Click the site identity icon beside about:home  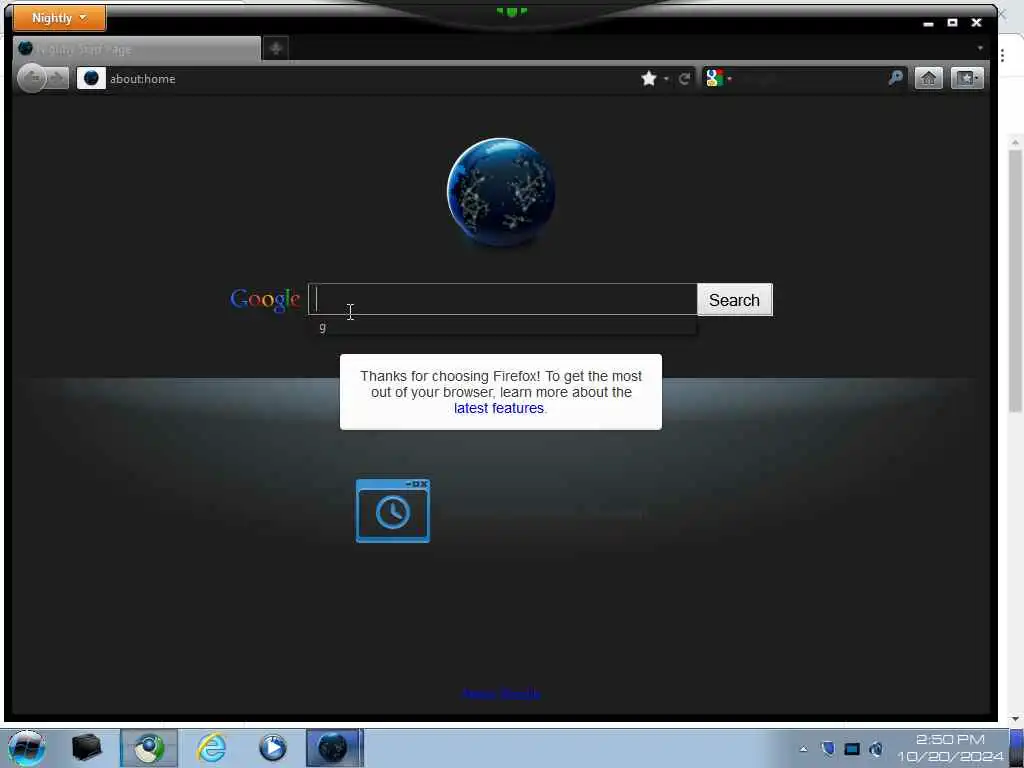point(91,78)
